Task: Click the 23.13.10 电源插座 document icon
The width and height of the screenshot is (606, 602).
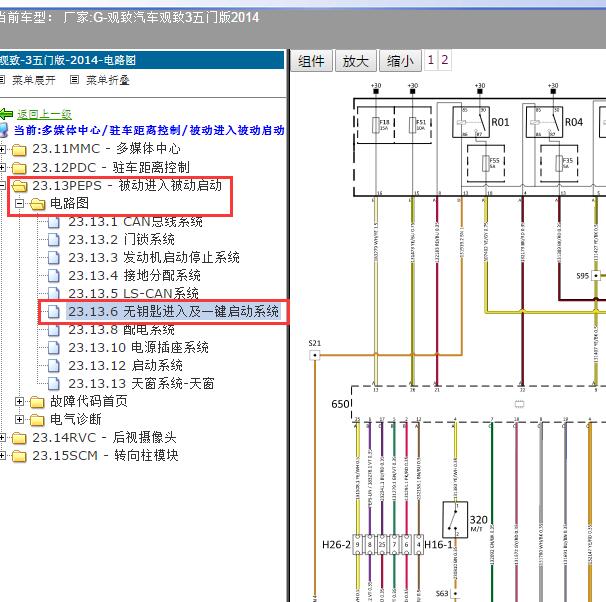Action: pos(54,347)
